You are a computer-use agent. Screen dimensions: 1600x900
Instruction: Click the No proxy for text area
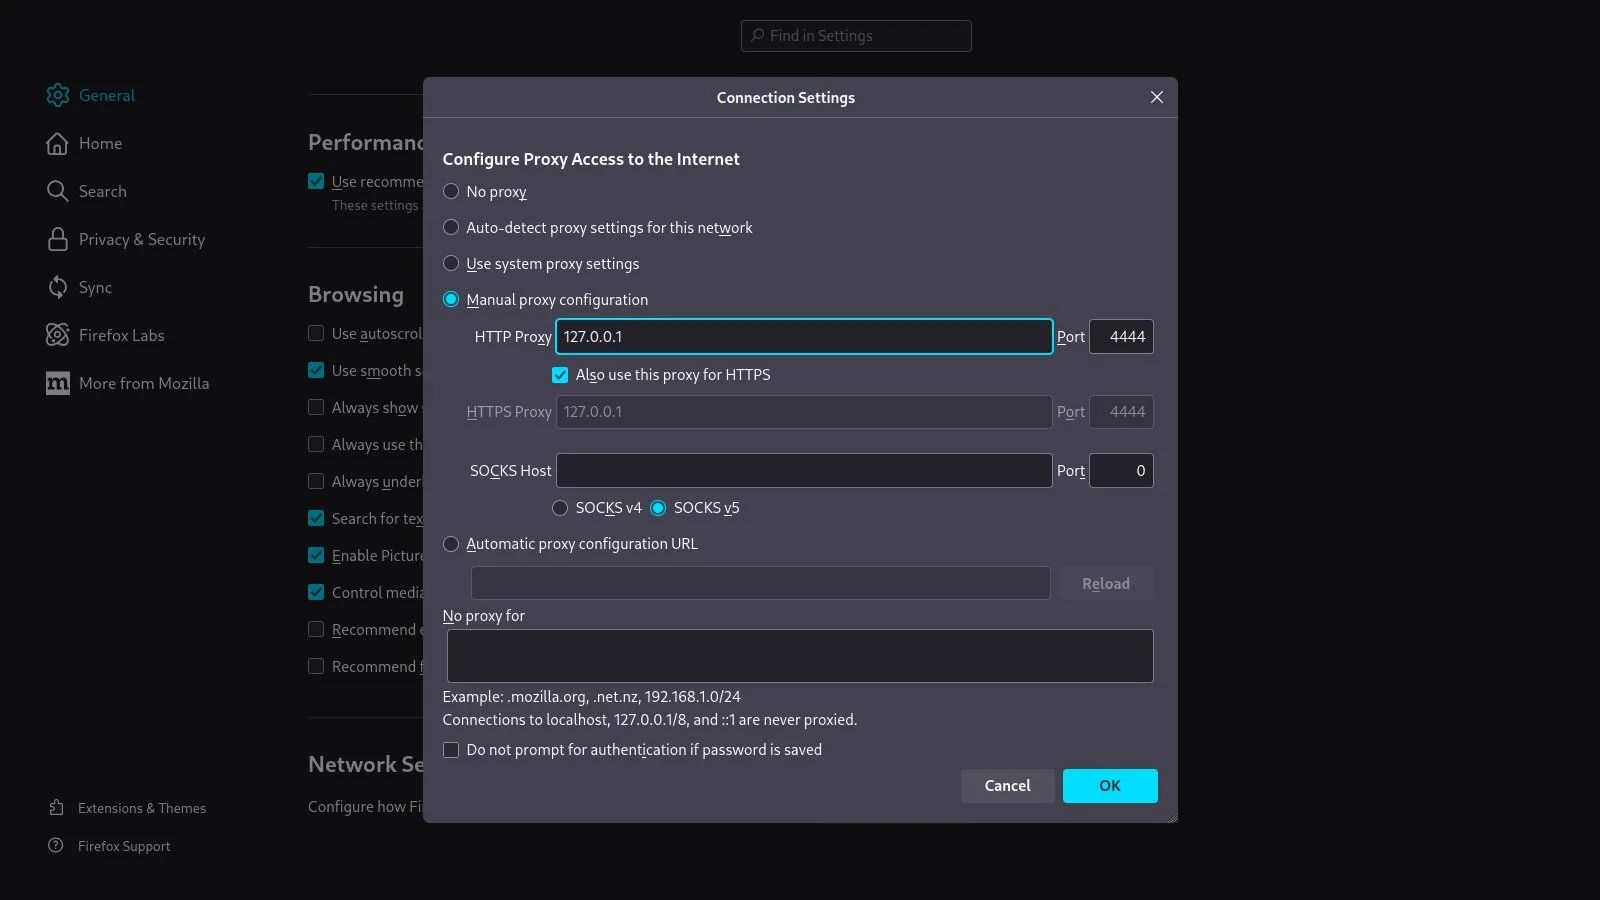(799, 656)
